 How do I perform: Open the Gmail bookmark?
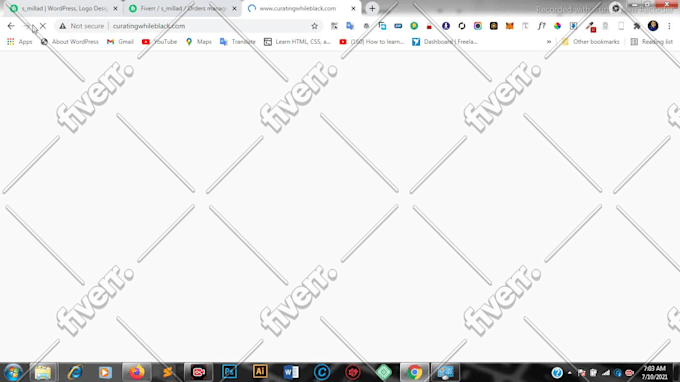[120, 42]
